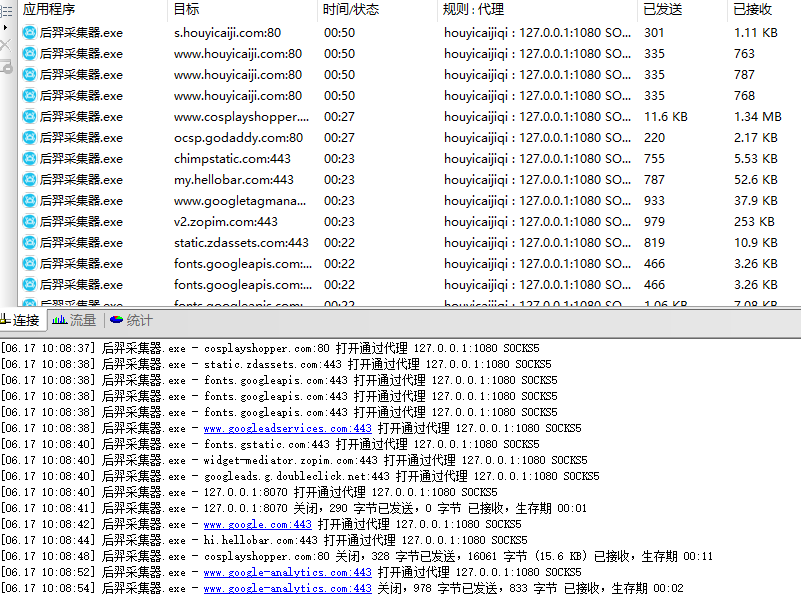Click the 37.9 KB received value

coord(756,200)
